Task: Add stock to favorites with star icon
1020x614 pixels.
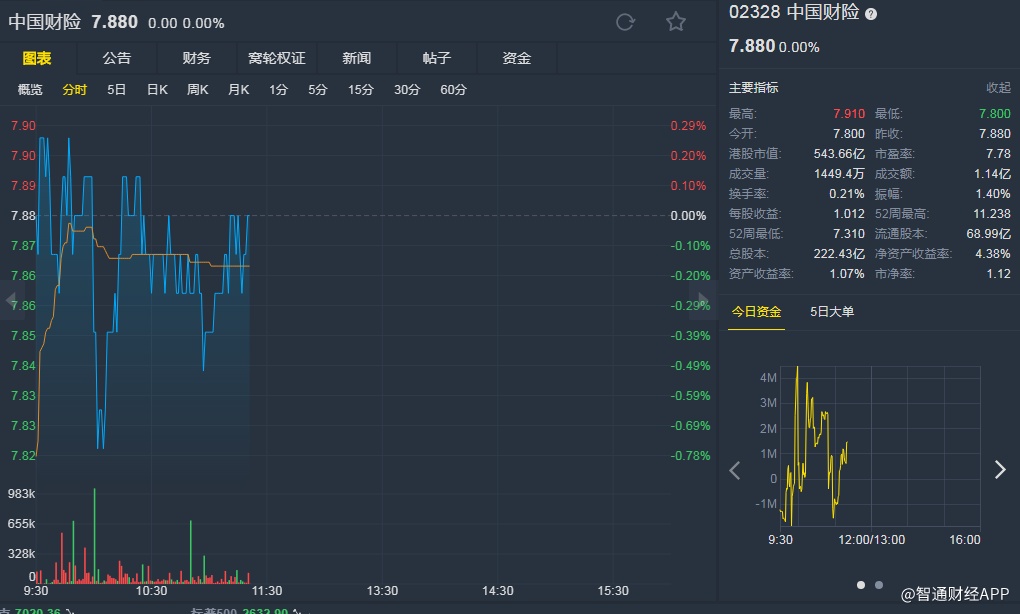Action: pos(676,22)
